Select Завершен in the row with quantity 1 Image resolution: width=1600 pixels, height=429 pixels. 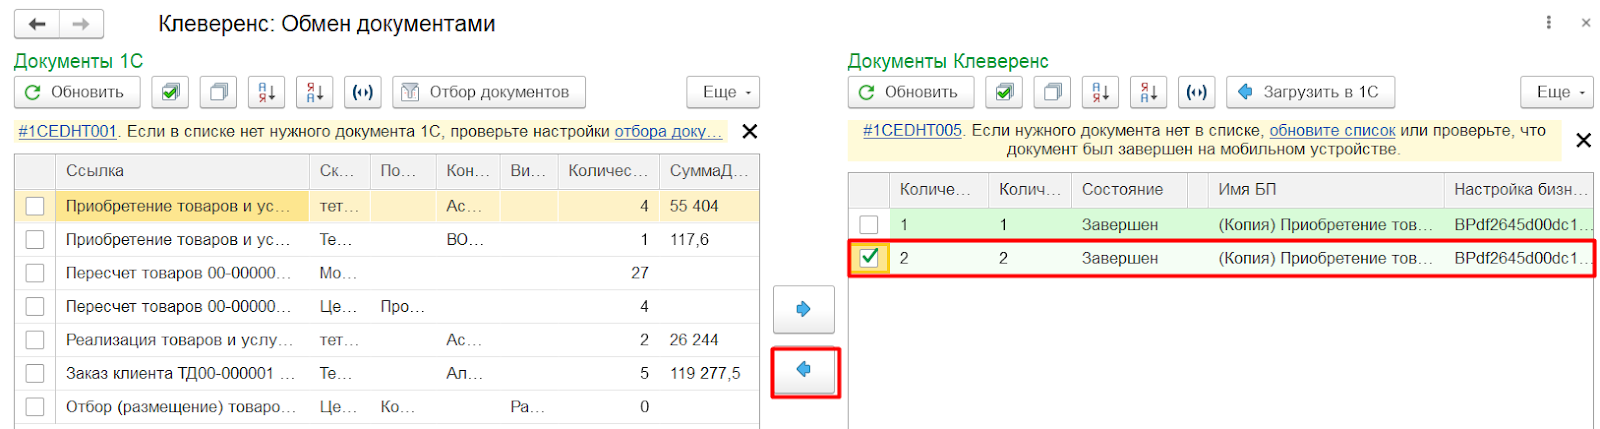point(1120,225)
